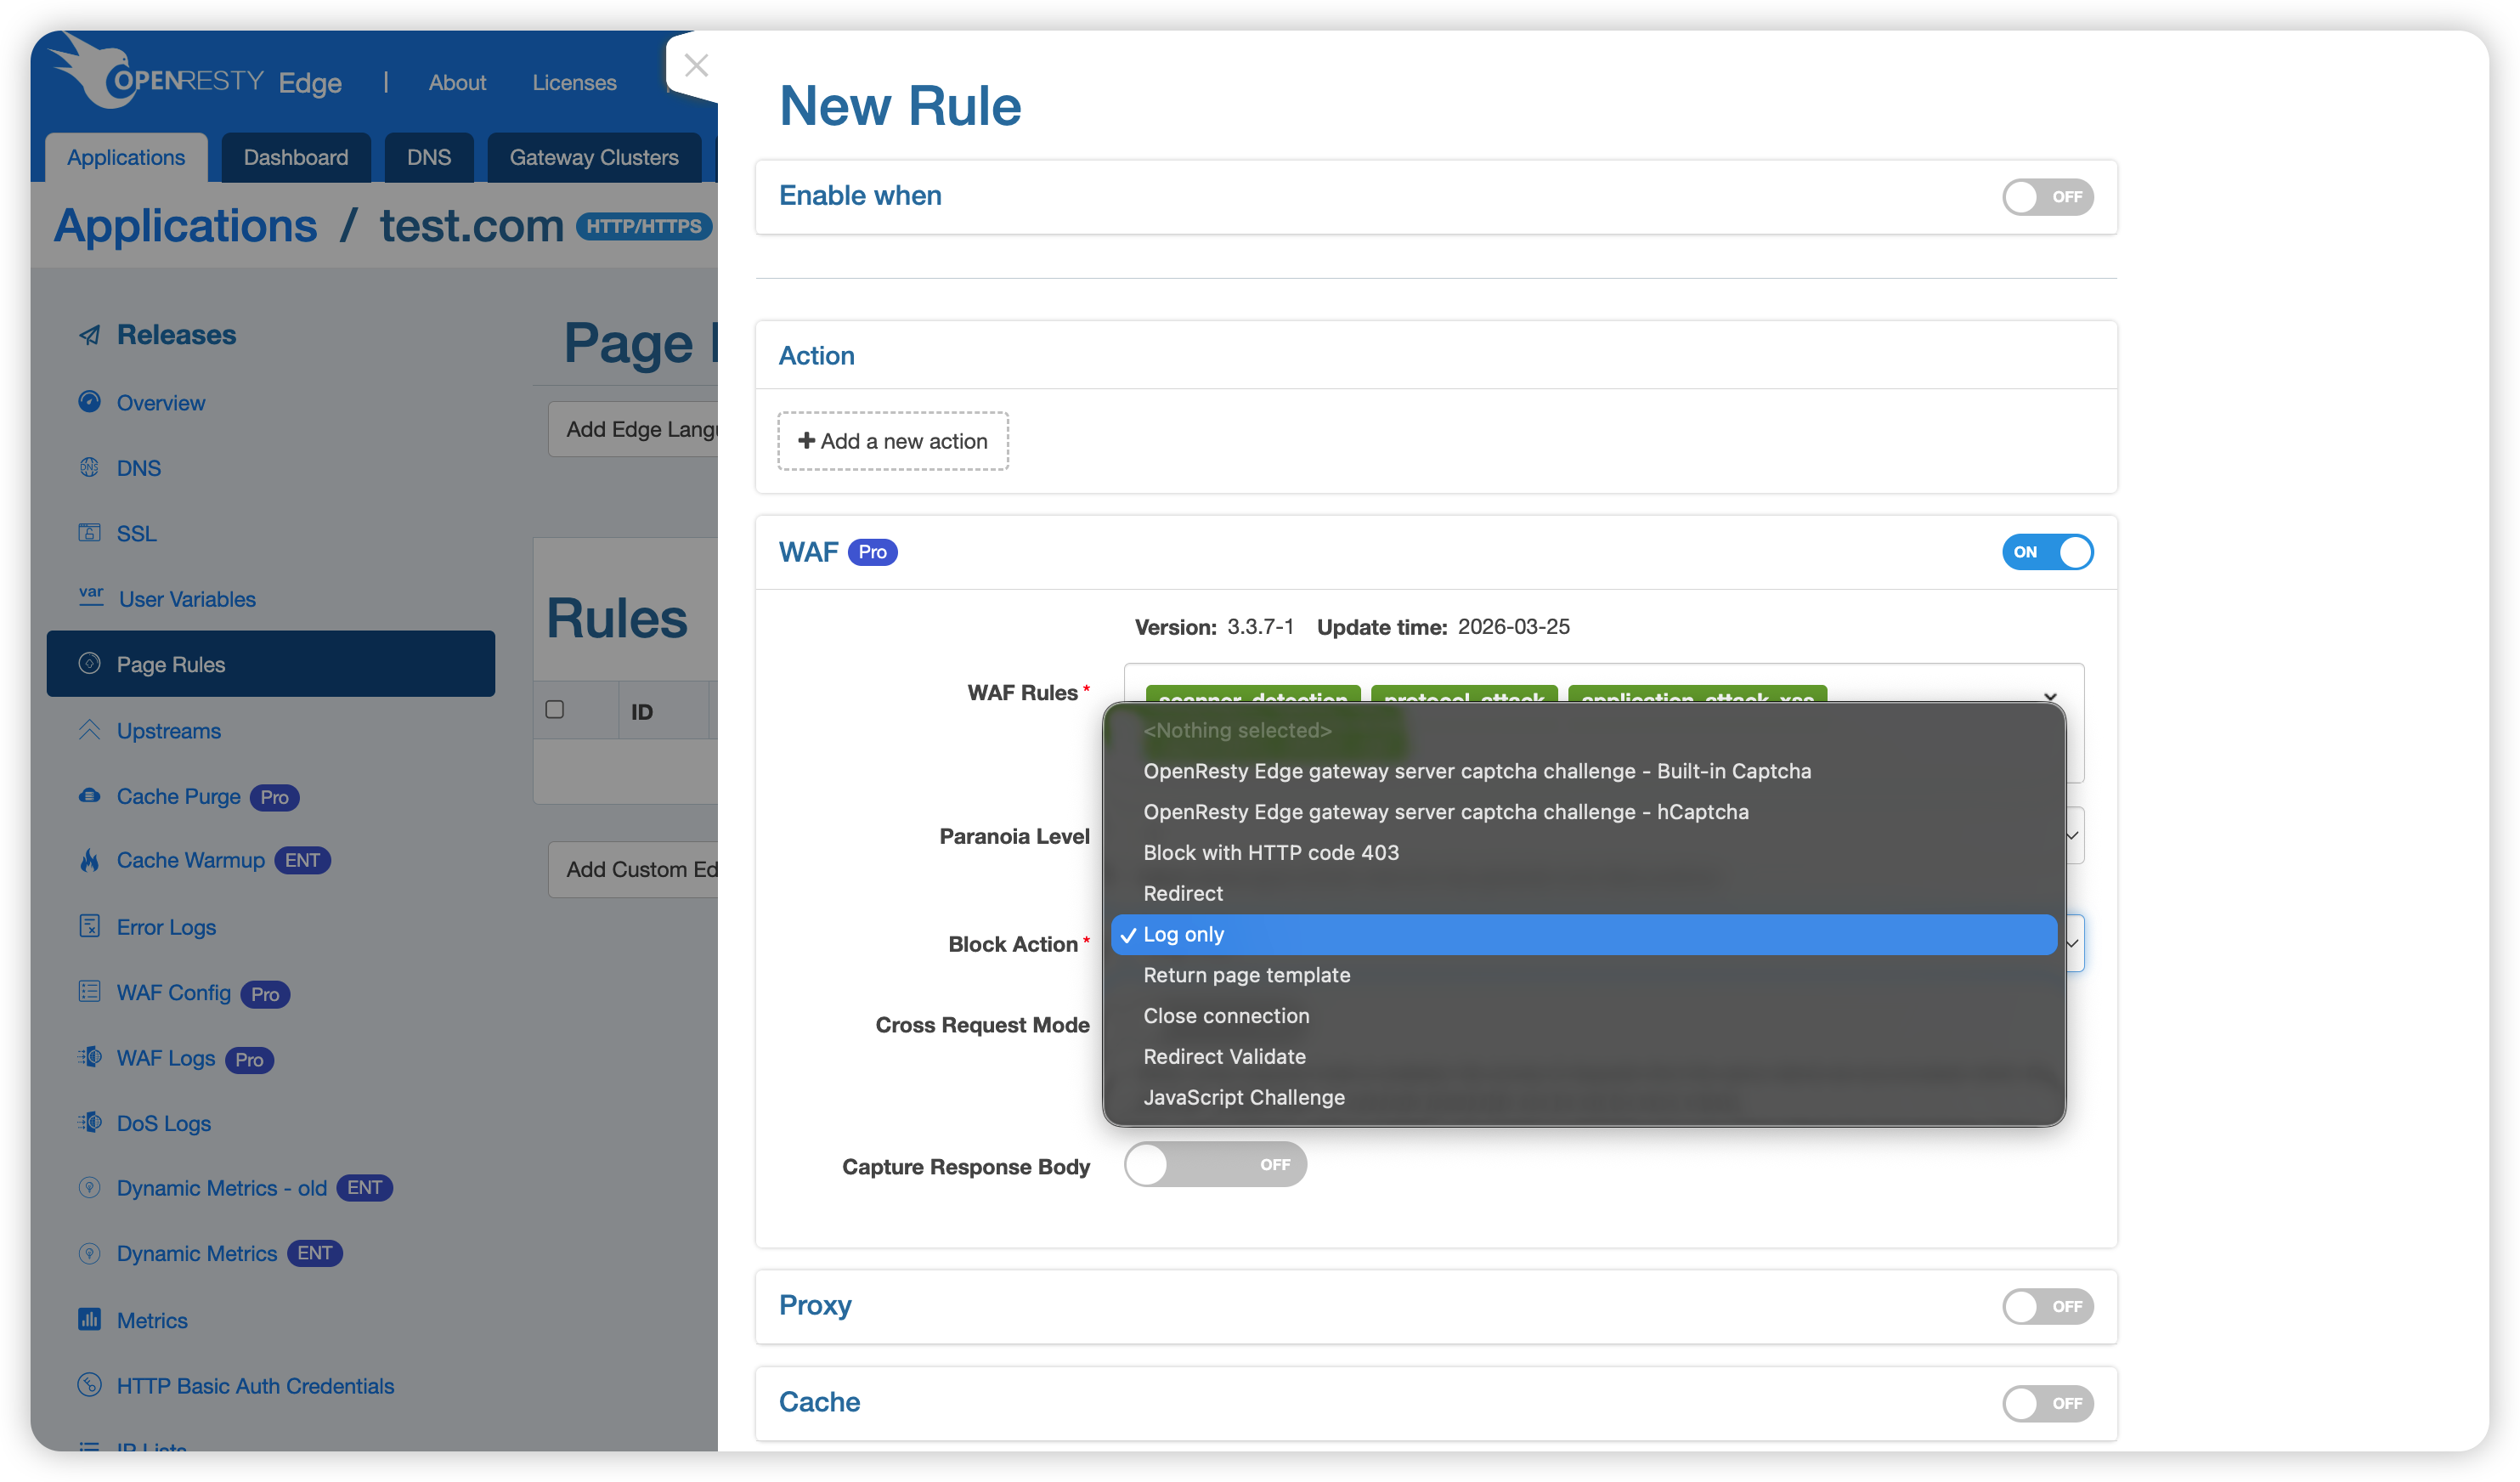This screenshot has height=1482, width=2520.
Task: Click the Overview gauge icon in sidebar
Action: pyautogui.click(x=90, y=402)
